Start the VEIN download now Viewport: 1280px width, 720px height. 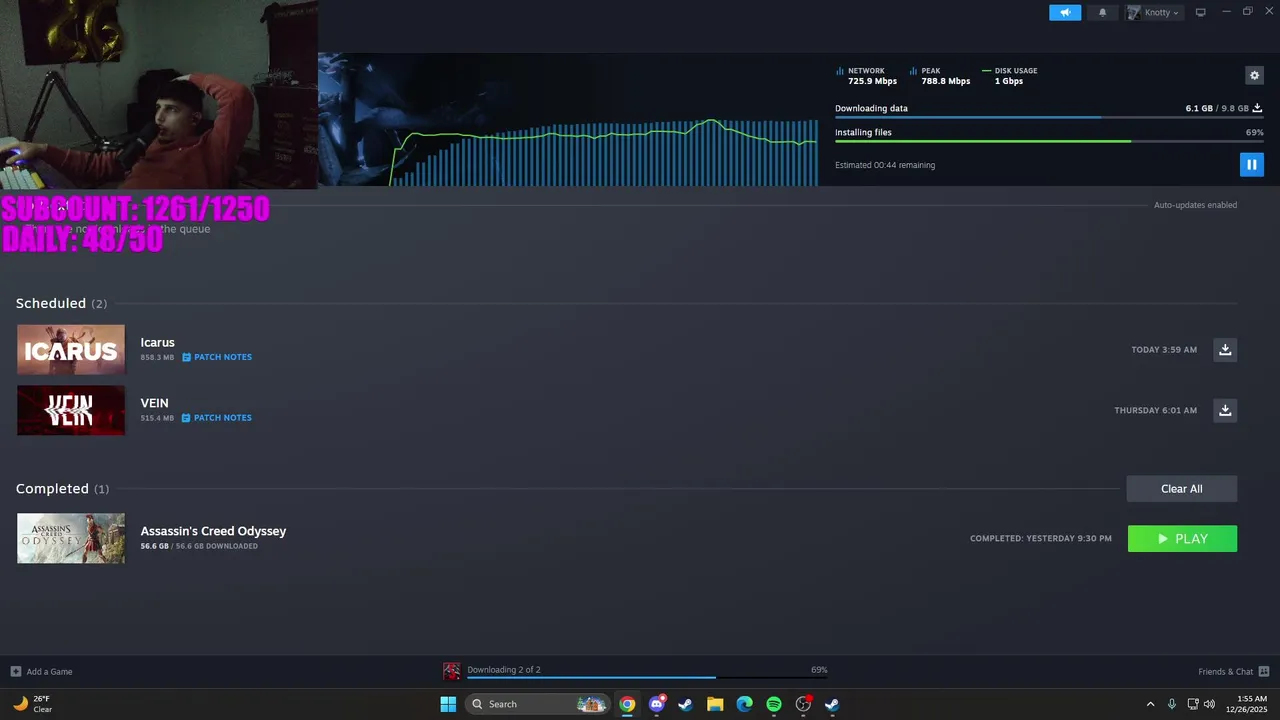1225,410
